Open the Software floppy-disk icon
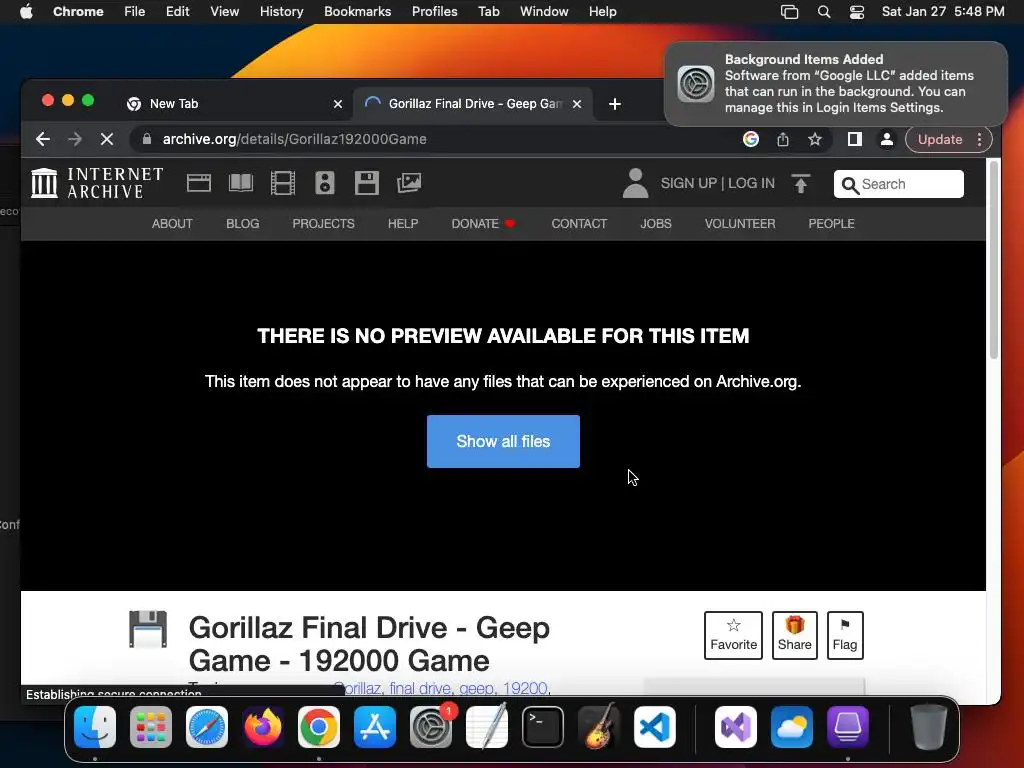Viewport: 1024px width, 768px height. [366, 183]
